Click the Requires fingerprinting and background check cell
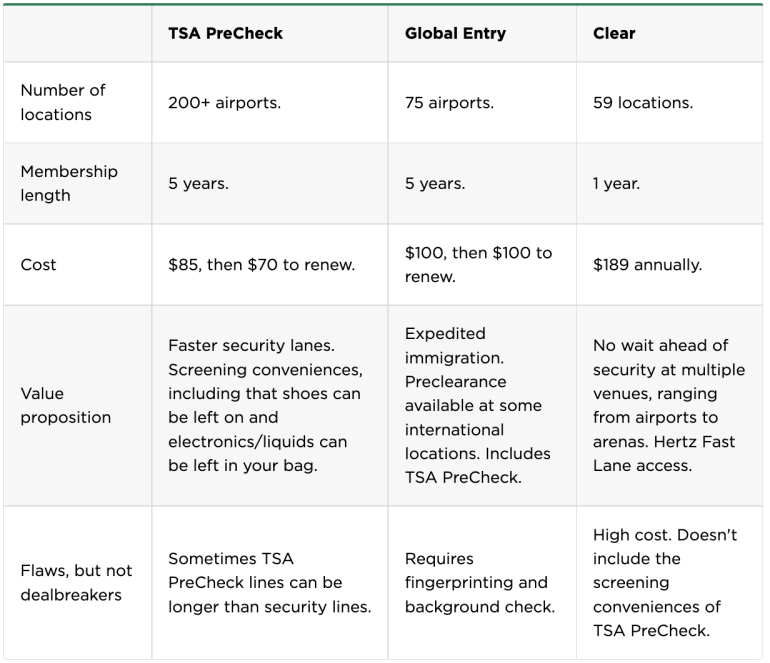This screenshot has height=663, width=770. [x=476, y=582]
